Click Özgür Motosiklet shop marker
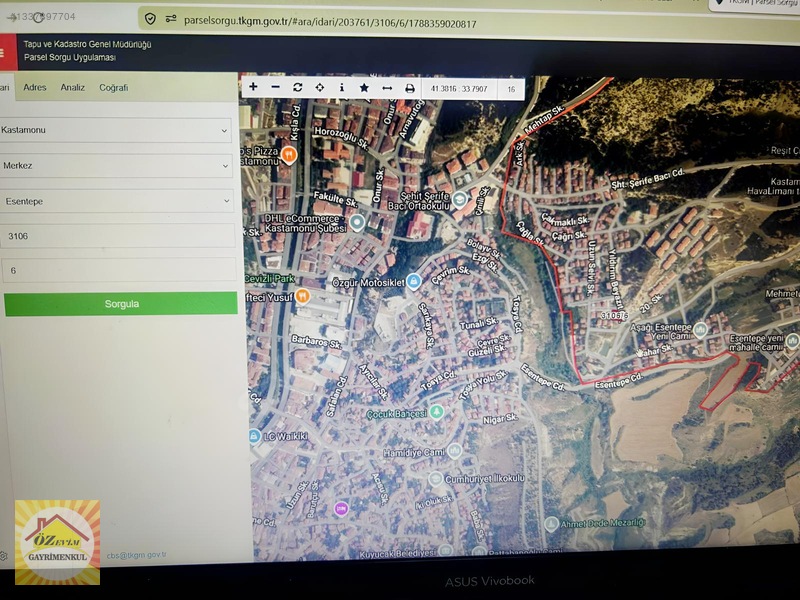Viewport: 800px width, 600px height. (413, 281)
